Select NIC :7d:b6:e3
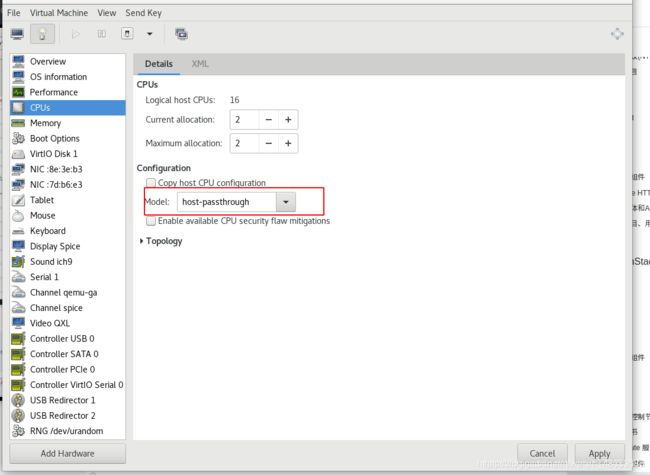This screenshot has height=475, width=650. [68, 184]
